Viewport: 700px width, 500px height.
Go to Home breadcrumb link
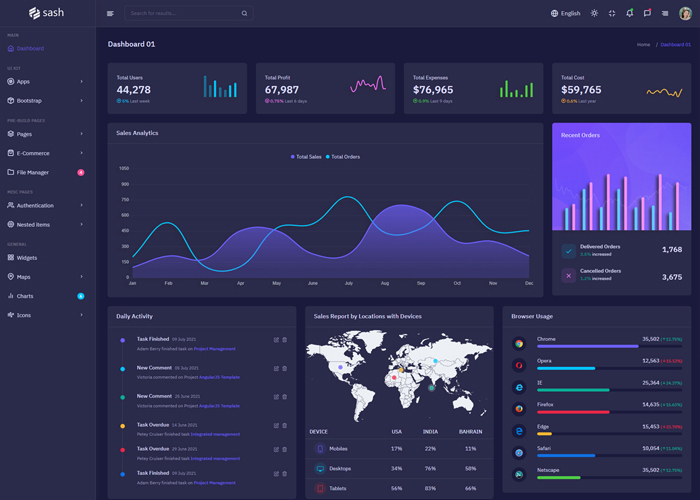point(643,45)
